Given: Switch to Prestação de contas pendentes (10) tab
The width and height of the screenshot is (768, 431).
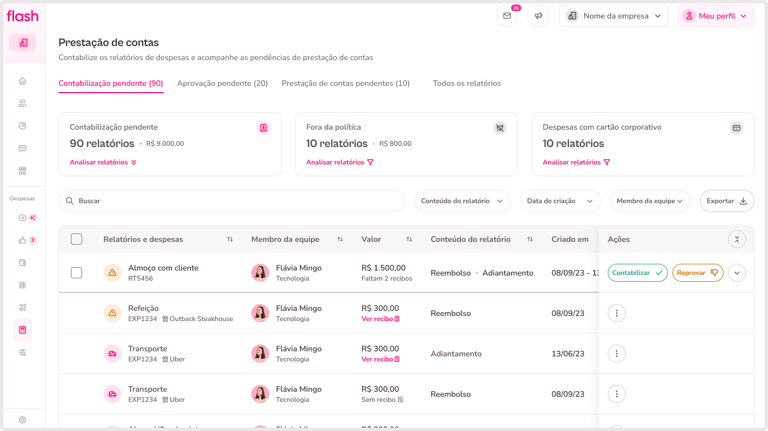Looking at the screenshot, I should [345, 83].
